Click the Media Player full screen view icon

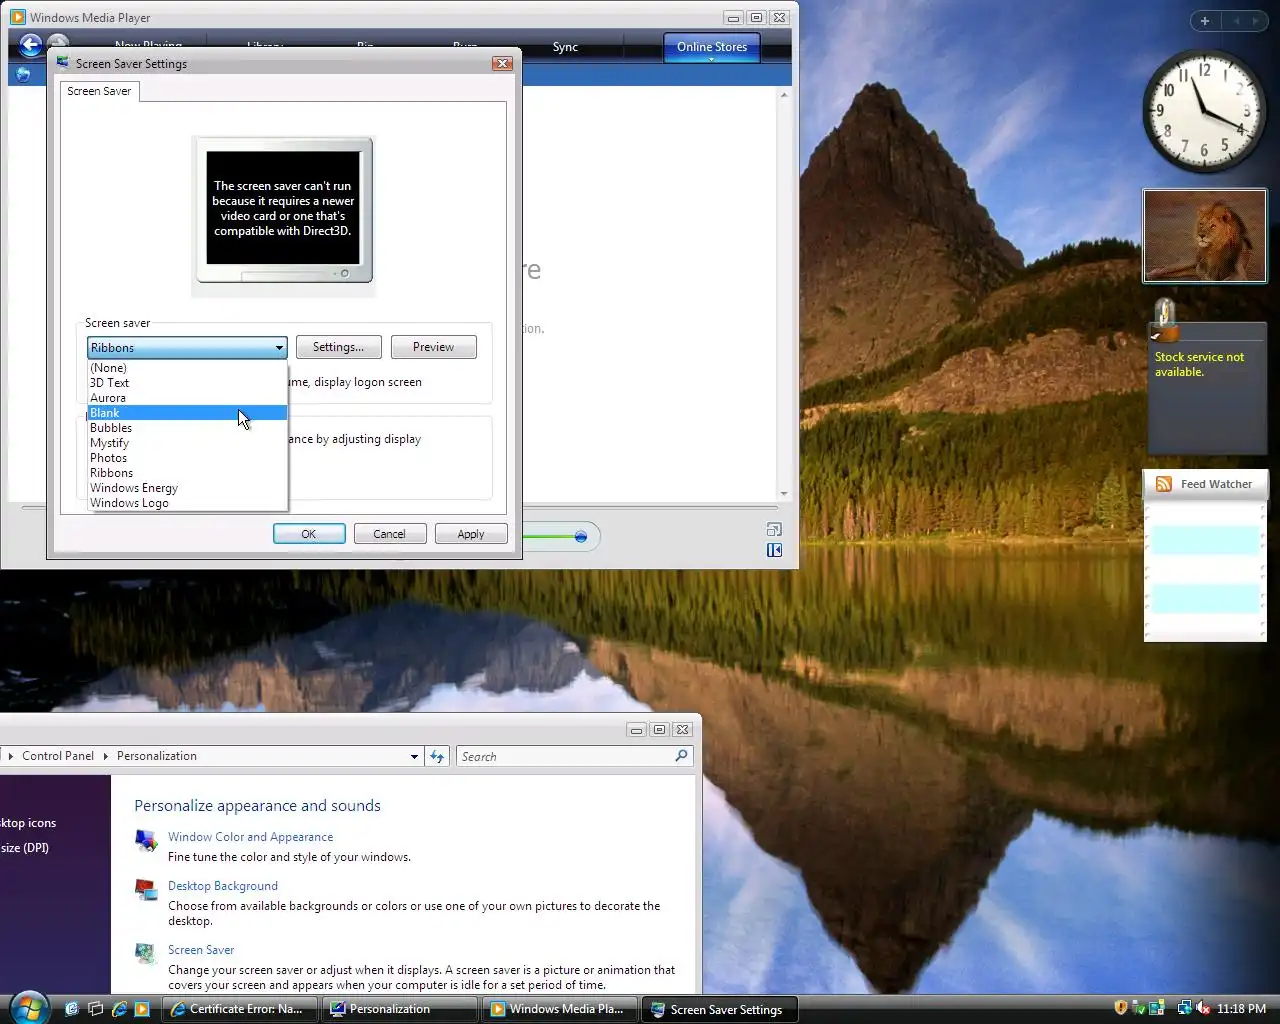point(774,529)
